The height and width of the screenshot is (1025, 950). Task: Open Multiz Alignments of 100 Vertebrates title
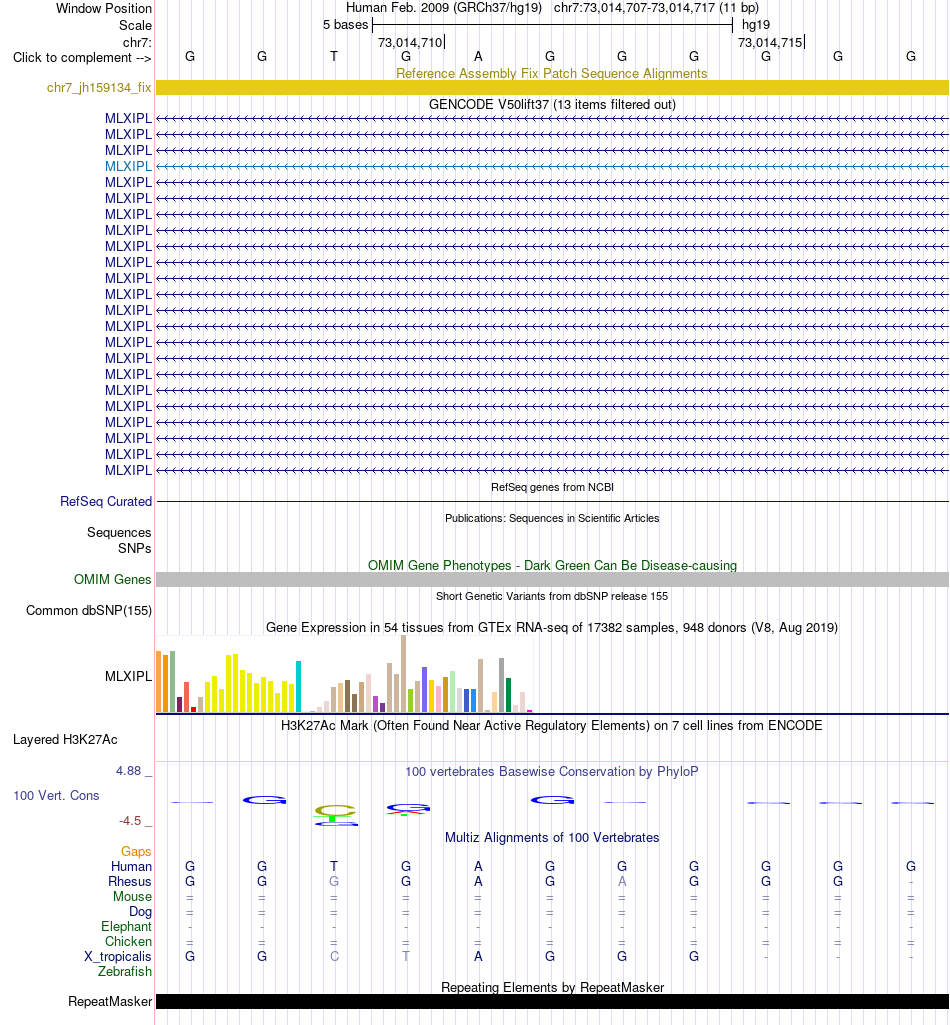click(552, 837)
